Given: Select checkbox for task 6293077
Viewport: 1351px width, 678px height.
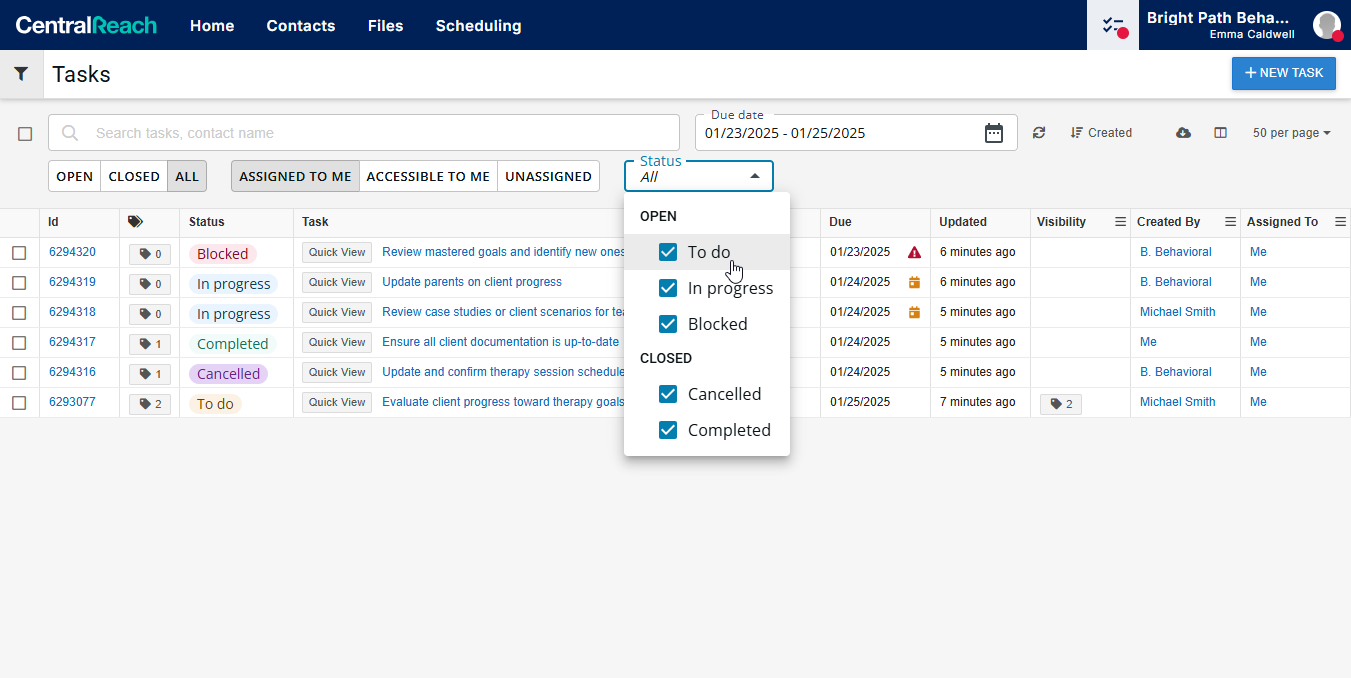Looking at the screenshot, I should tap(19, 403).
